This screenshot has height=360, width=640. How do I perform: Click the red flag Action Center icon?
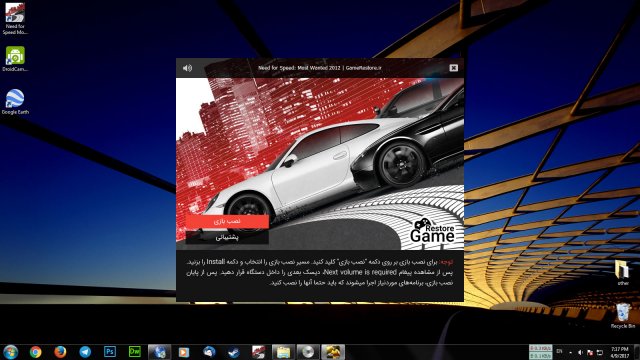[x=590, y=352]
